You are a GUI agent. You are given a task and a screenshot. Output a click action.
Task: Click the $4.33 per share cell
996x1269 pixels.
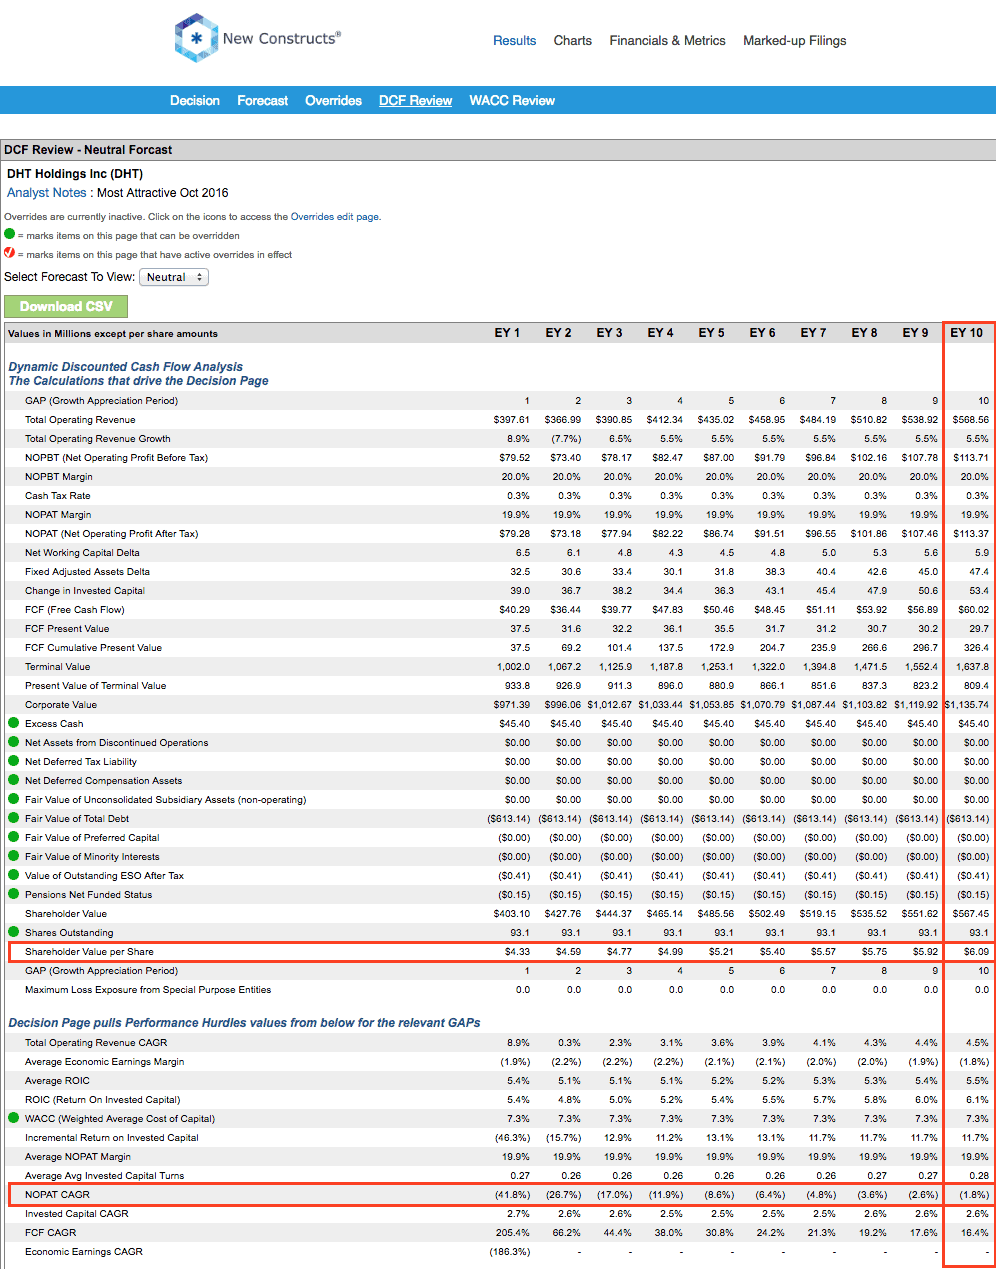click(518, 952)
